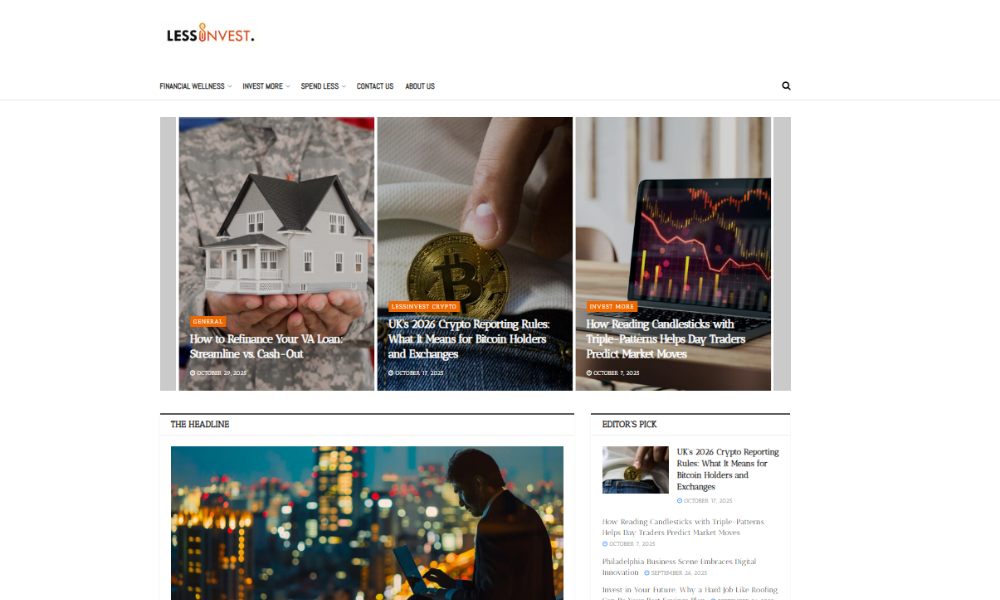Click the orange Invest More category tag
Viewport: 1000px width, 600px height.
point(612,307)
